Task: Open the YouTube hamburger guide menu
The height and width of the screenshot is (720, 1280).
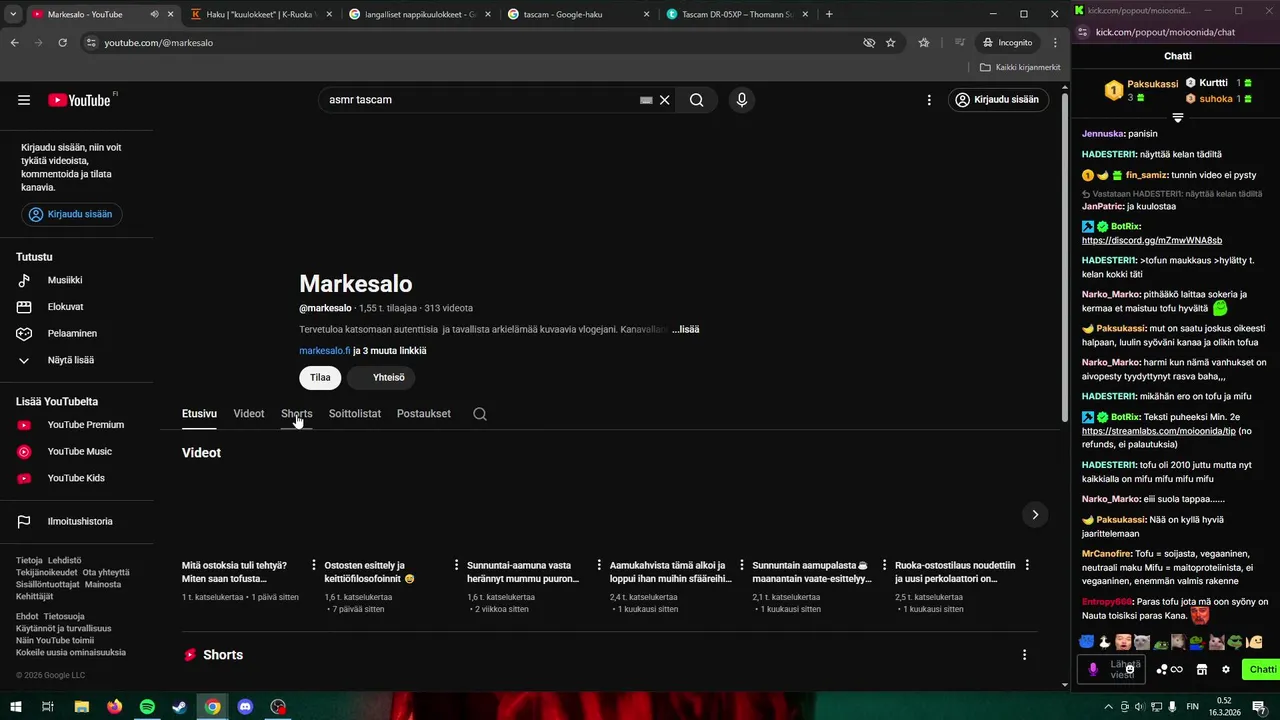Action: click(24, 100)
